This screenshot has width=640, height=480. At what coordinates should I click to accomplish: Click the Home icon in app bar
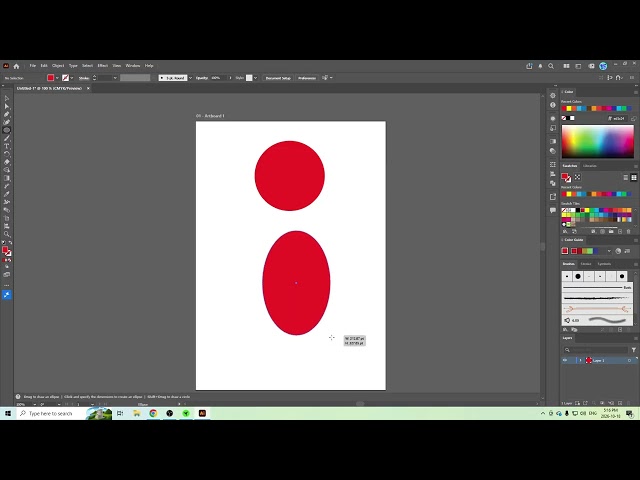tap(16, 66)
